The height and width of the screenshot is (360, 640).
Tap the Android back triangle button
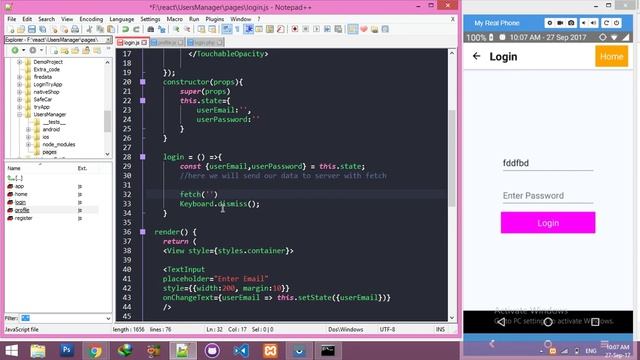click(501, 322)
